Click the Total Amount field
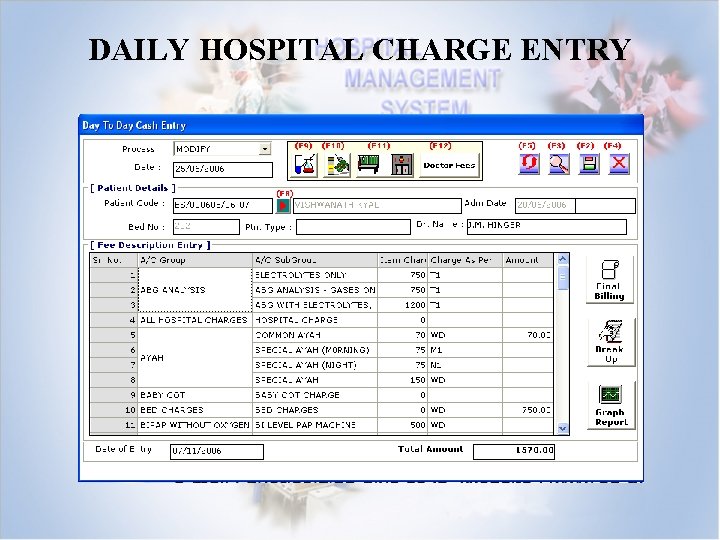The width and height of the screenshot is (720, 540). [514, 451]
